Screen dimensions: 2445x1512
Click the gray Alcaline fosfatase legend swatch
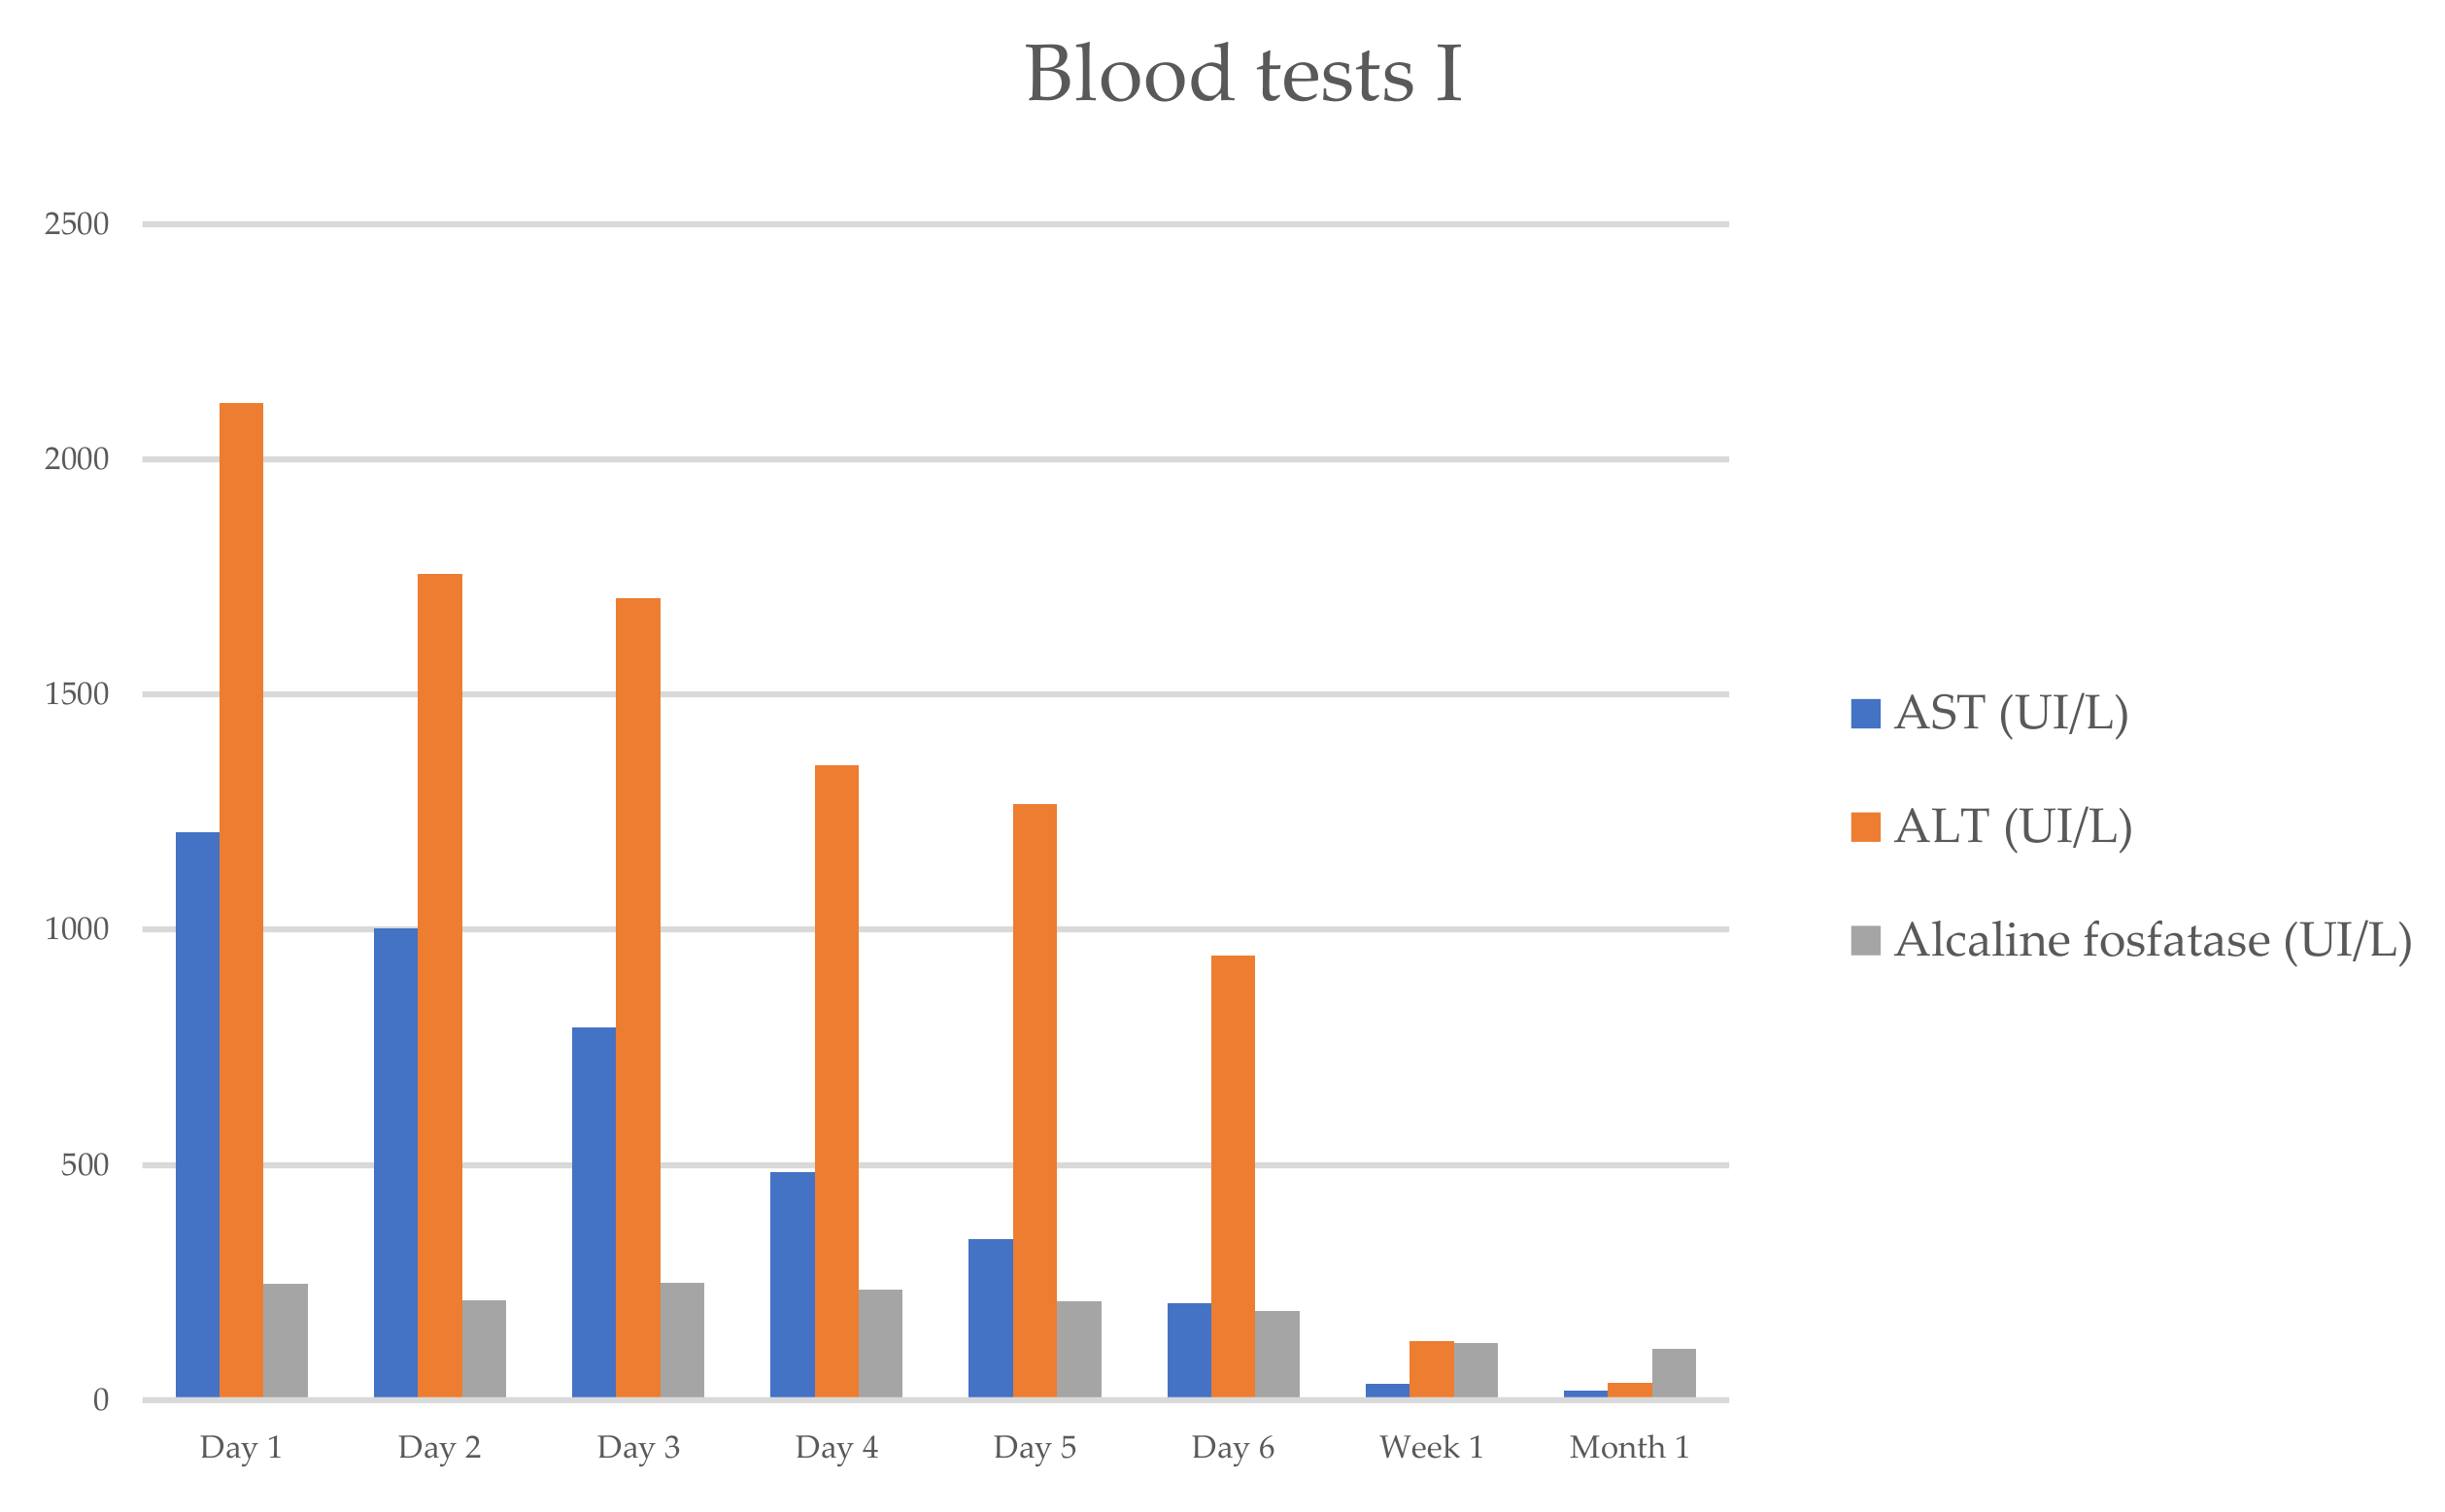coord(1865,940)
